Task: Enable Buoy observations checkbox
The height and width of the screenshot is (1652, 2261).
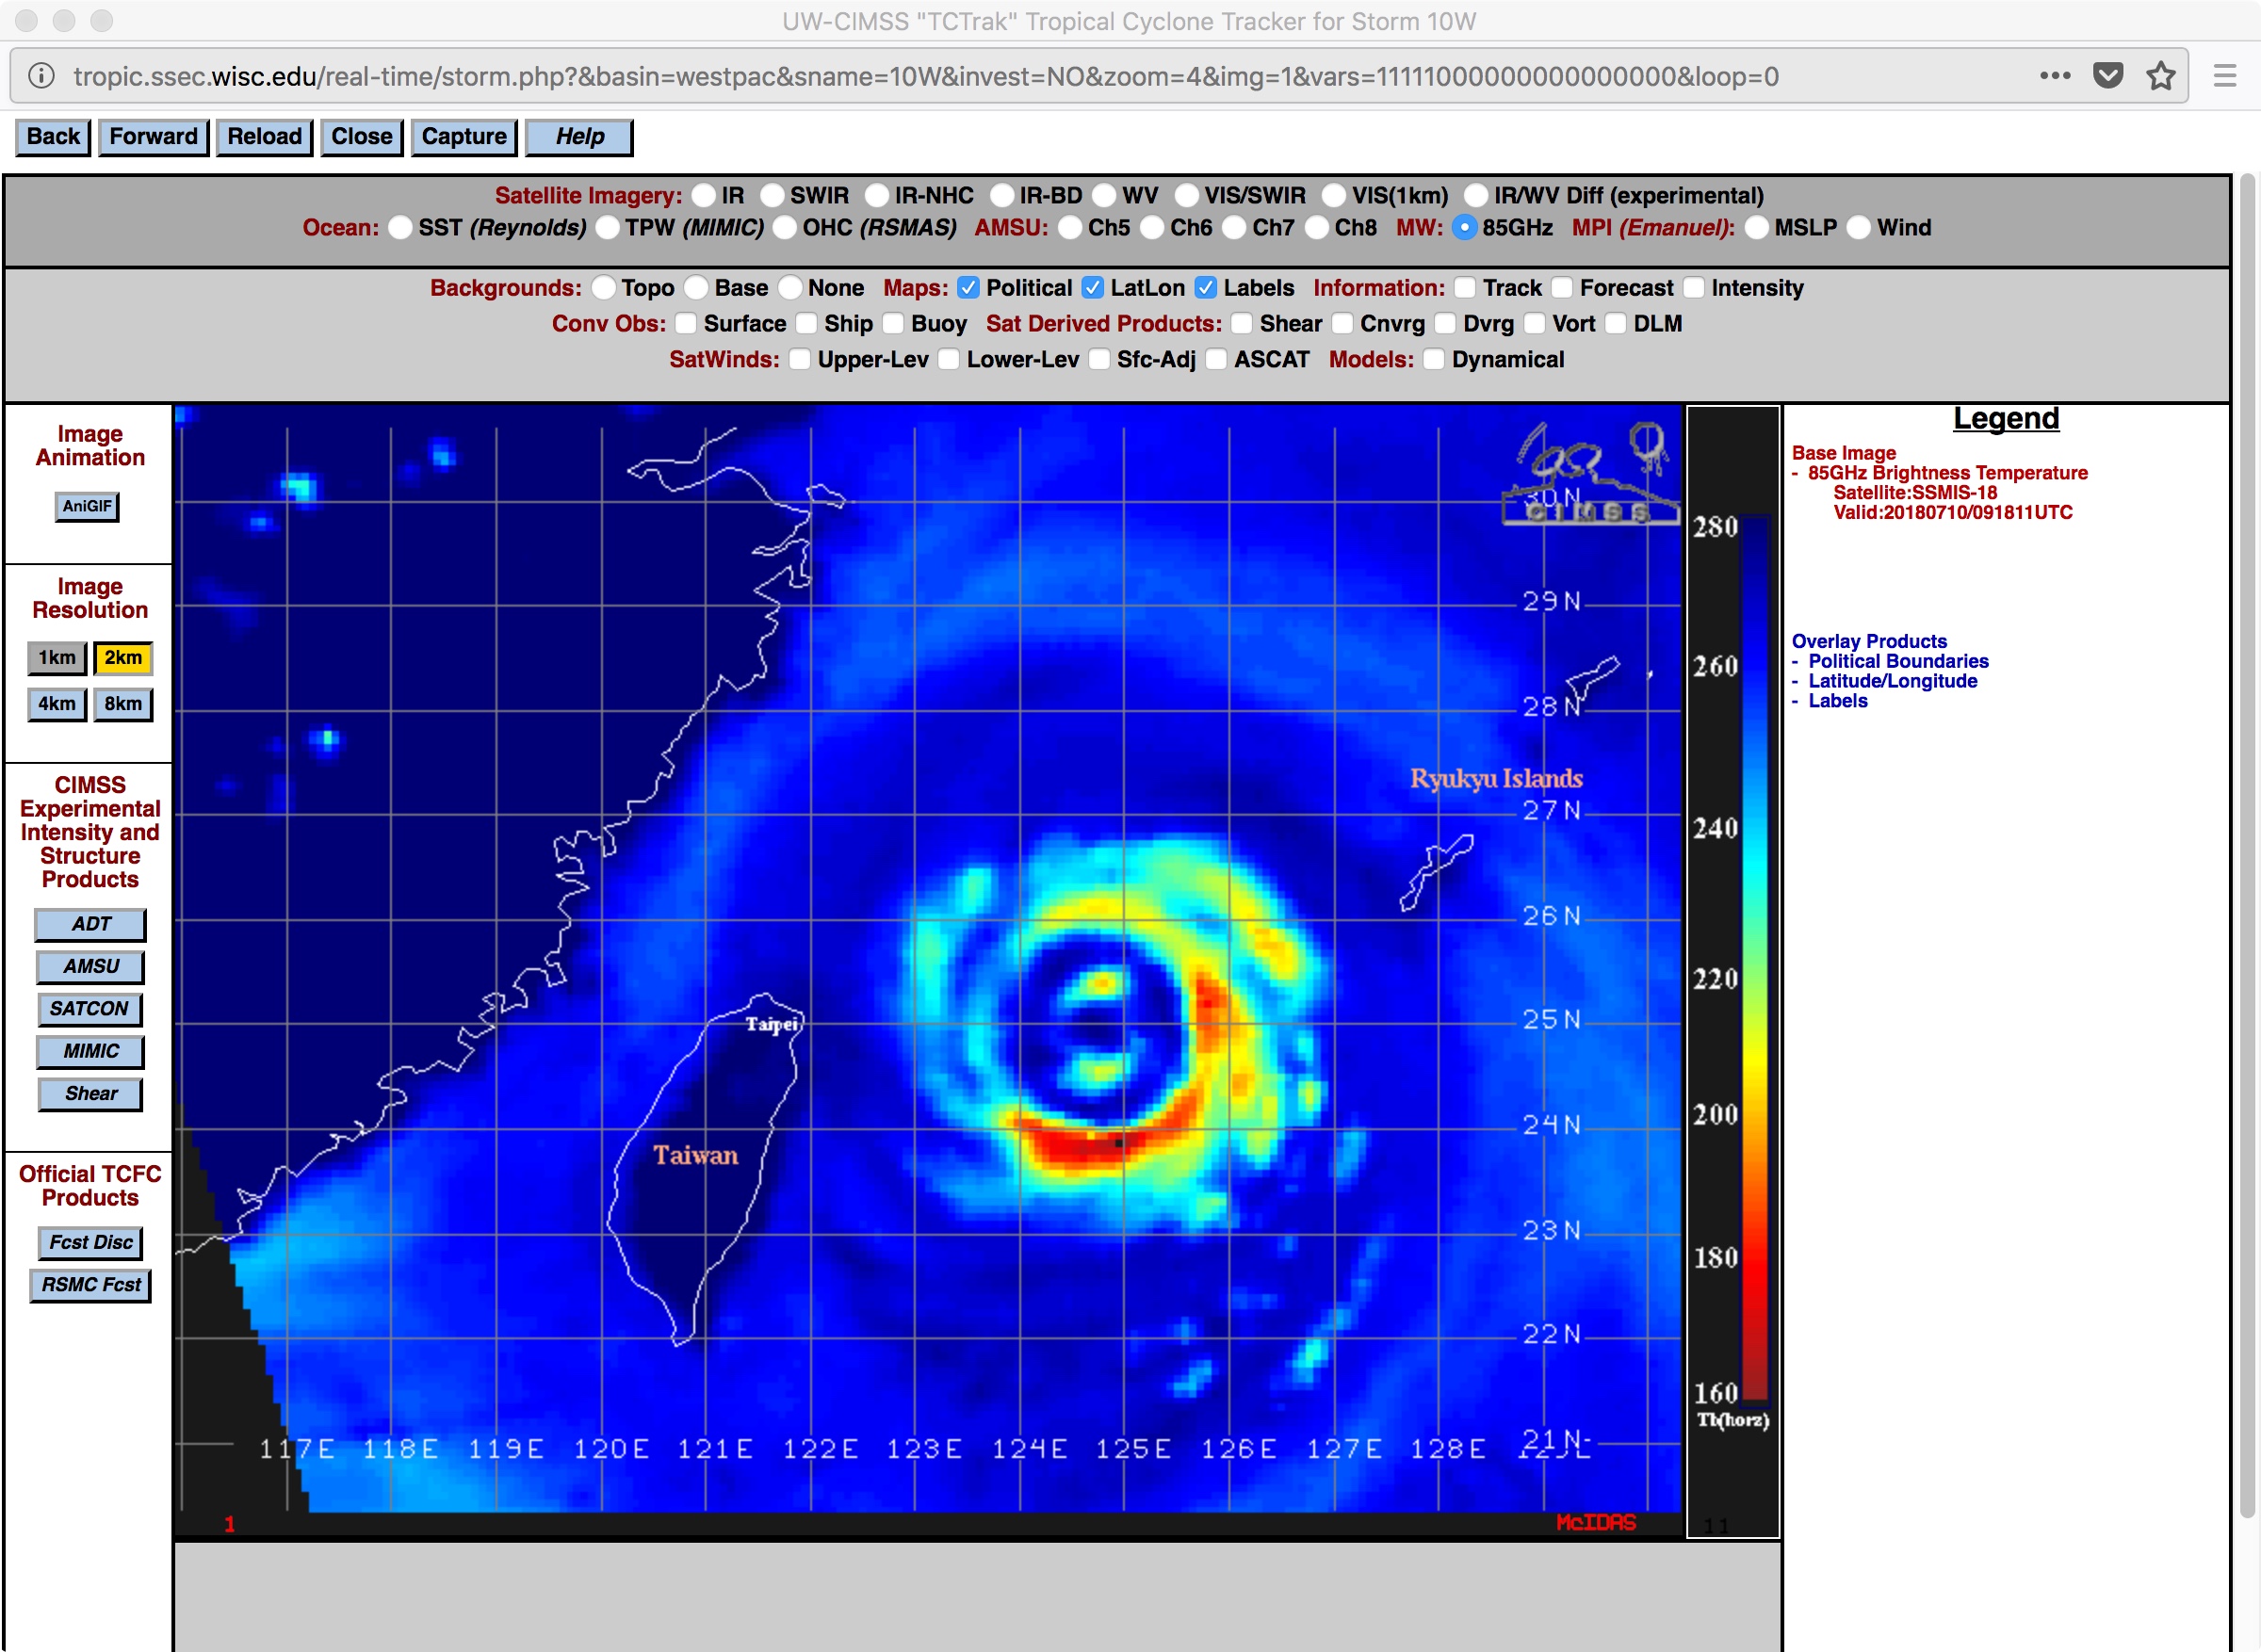Action: (893, 324)
